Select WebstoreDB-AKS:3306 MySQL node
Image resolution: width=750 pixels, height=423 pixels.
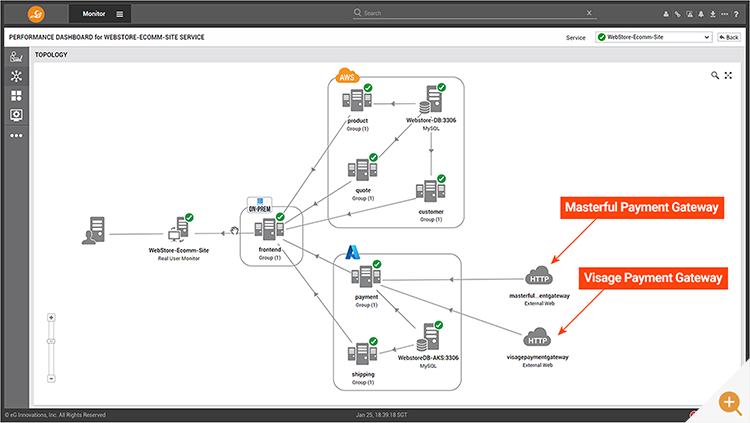click(429, 337)
